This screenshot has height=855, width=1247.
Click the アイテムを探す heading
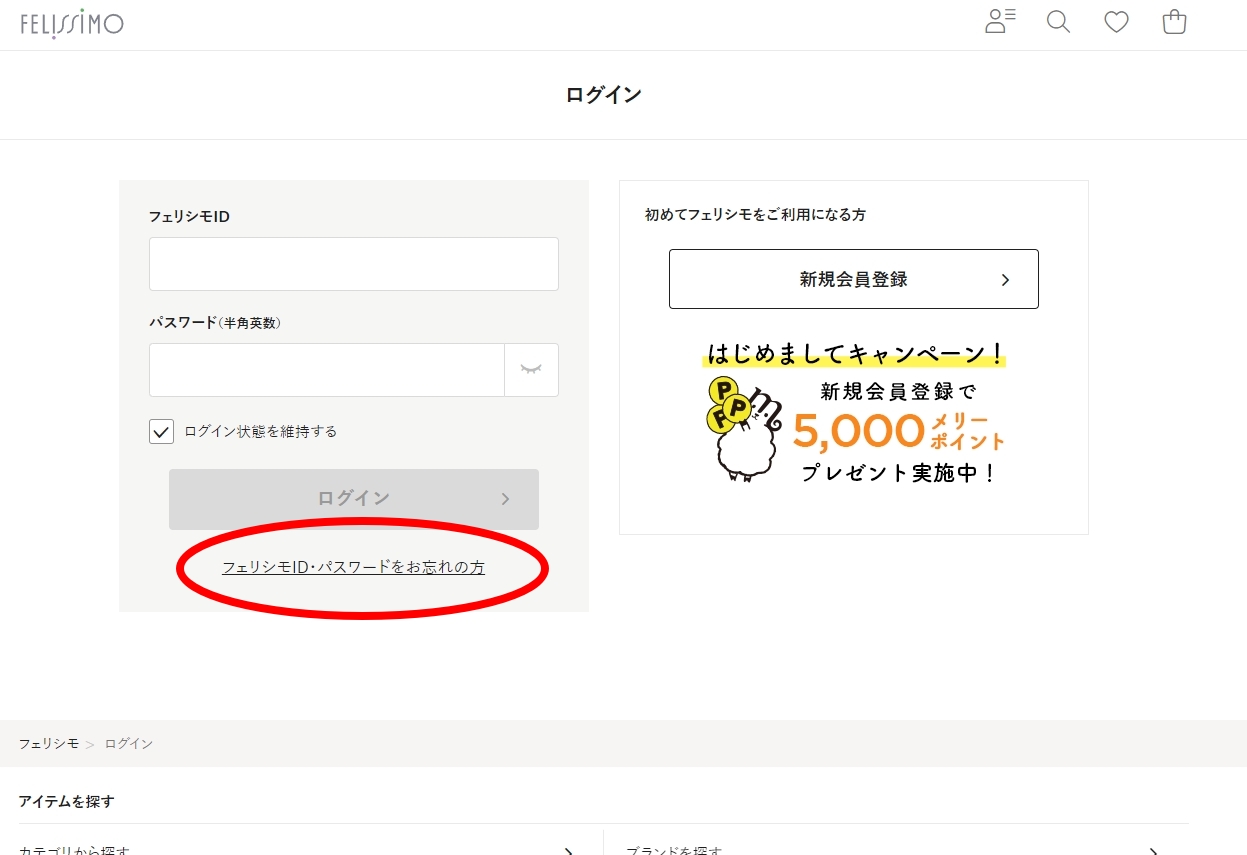[67, 801]
